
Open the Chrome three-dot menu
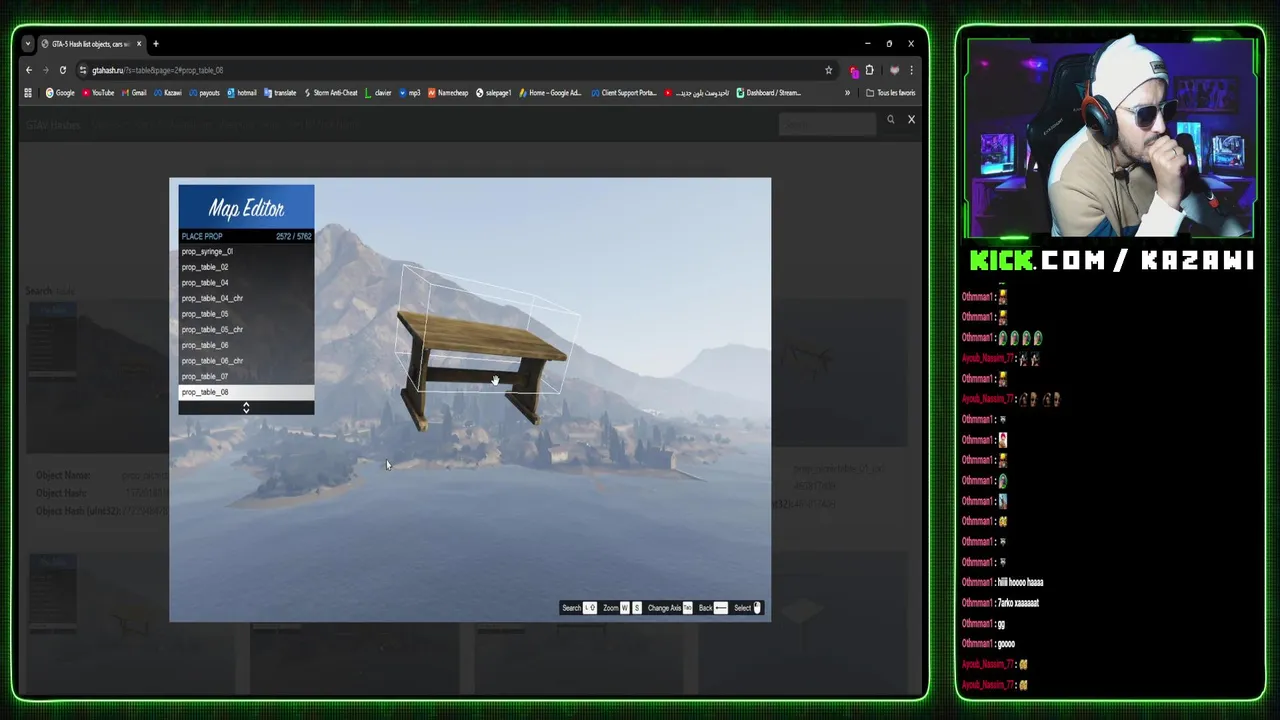(911, 70)
